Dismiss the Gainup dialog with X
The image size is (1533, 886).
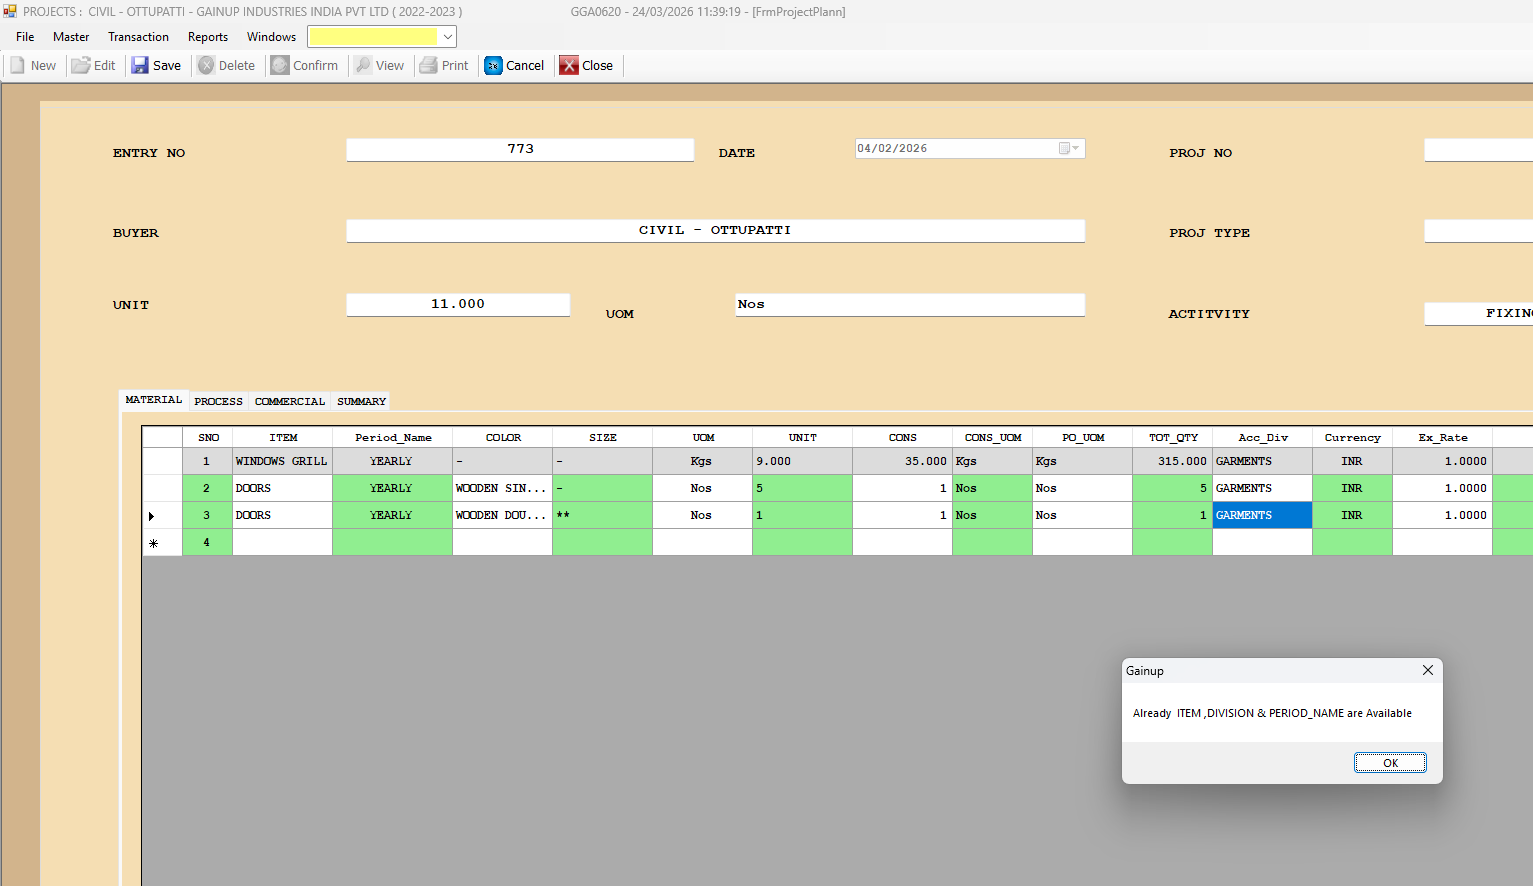coord(1428,671)
